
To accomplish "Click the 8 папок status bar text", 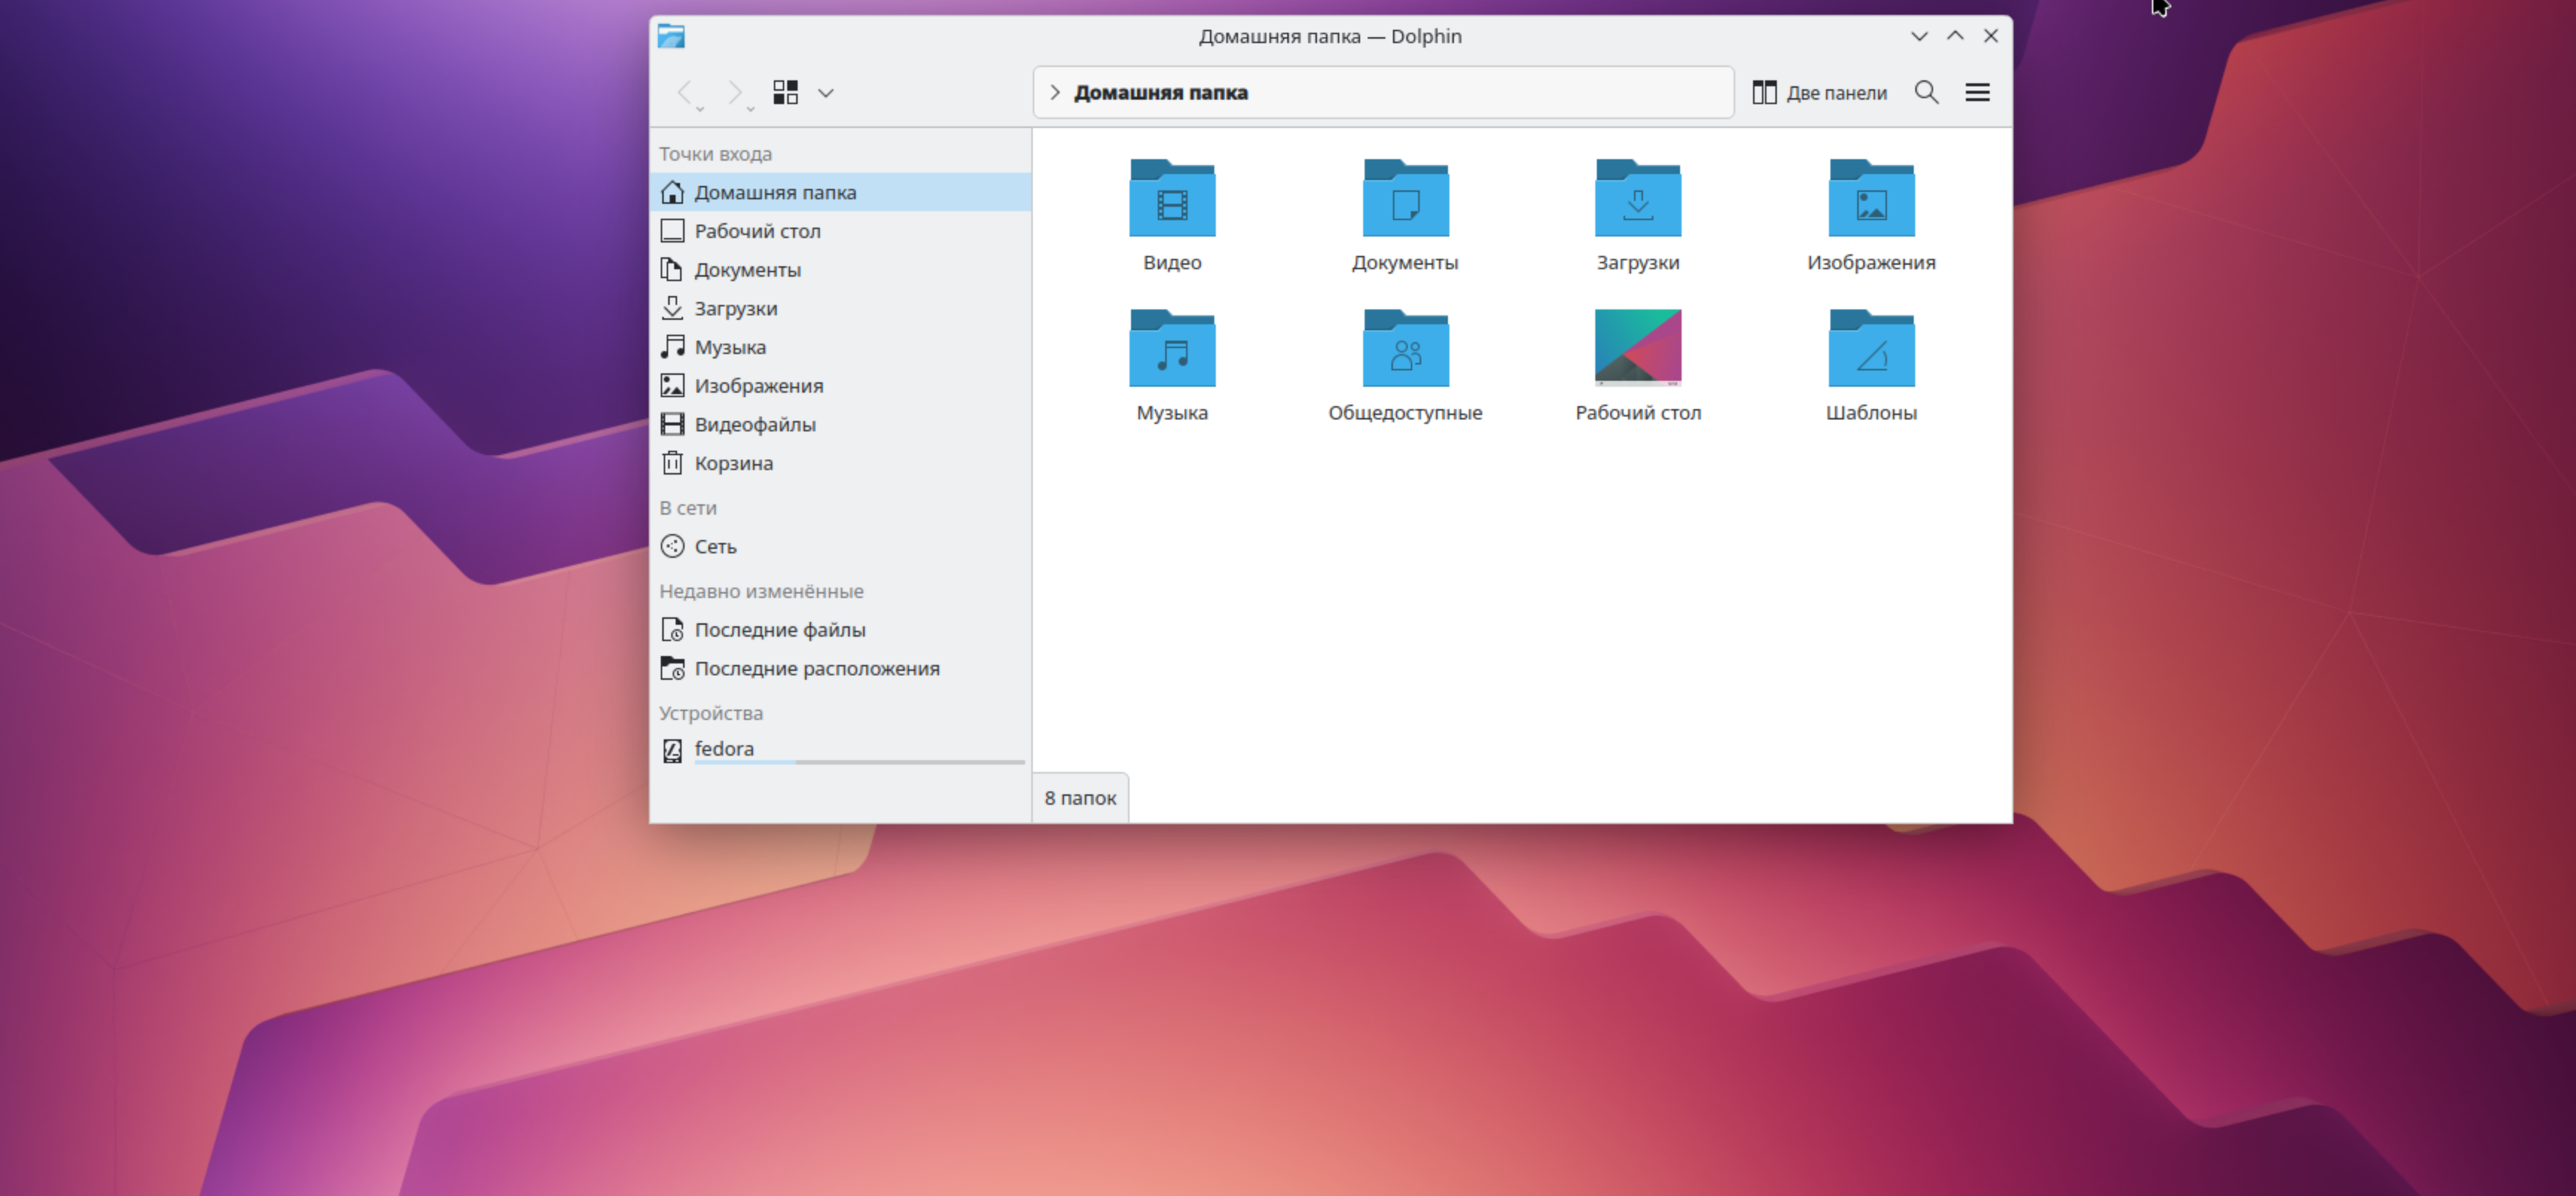I will (x=1080, y=798).
